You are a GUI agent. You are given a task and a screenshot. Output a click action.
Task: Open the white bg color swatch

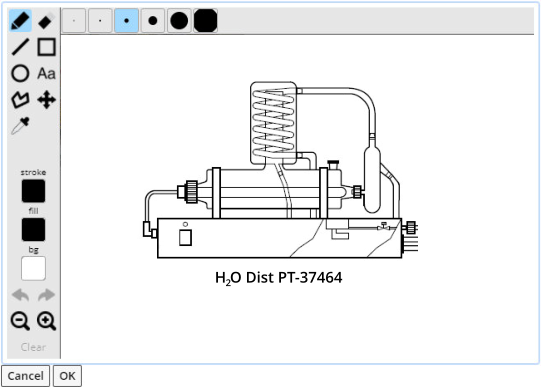point(34,268)
